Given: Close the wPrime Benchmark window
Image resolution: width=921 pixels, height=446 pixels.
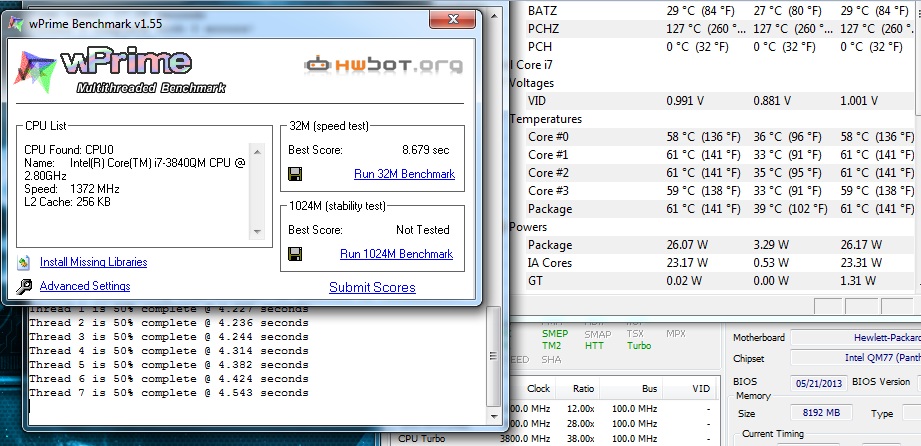Looking at the screenshot, I should 452,19.
